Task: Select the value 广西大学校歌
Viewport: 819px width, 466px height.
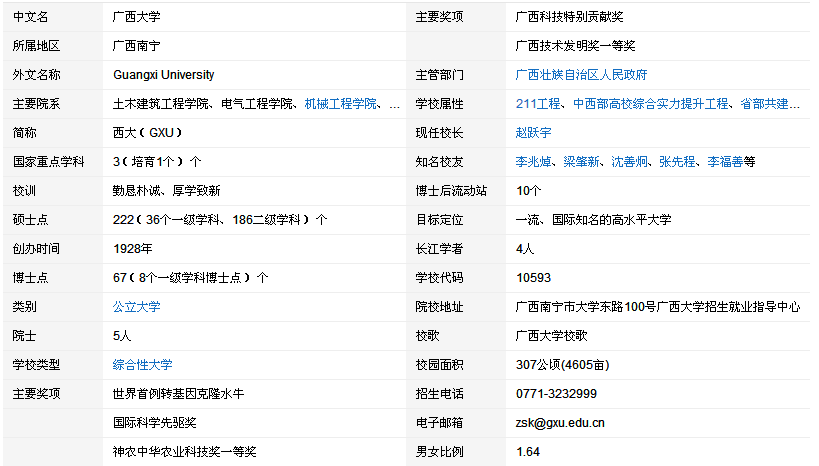Action: click(x=552, y=336)
